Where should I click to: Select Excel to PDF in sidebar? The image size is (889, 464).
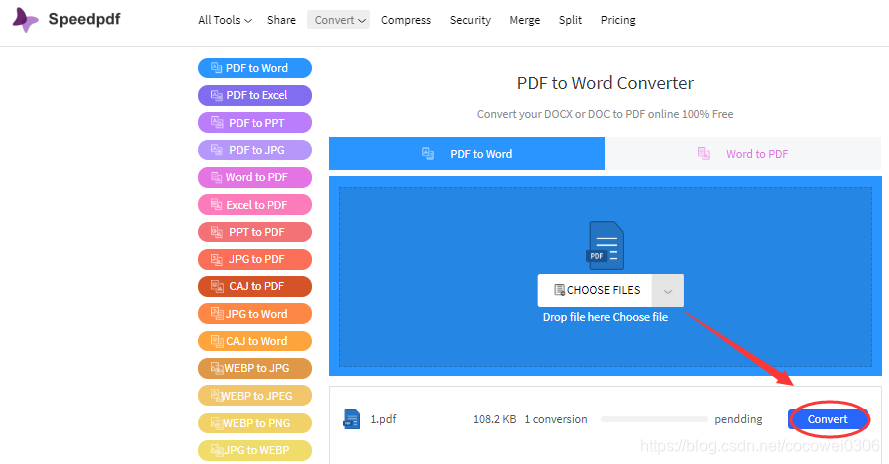tap(255, 205)
